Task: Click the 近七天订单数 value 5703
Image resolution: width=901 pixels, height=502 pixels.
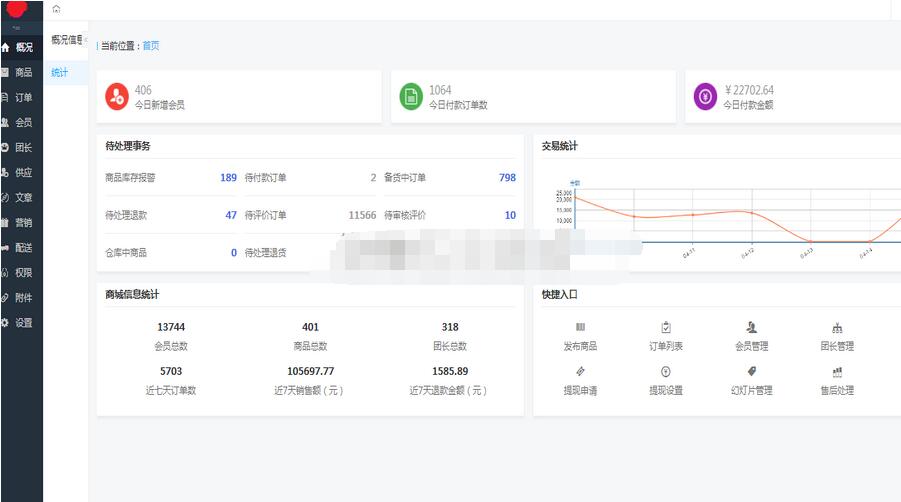Action: tap(171, 371)
